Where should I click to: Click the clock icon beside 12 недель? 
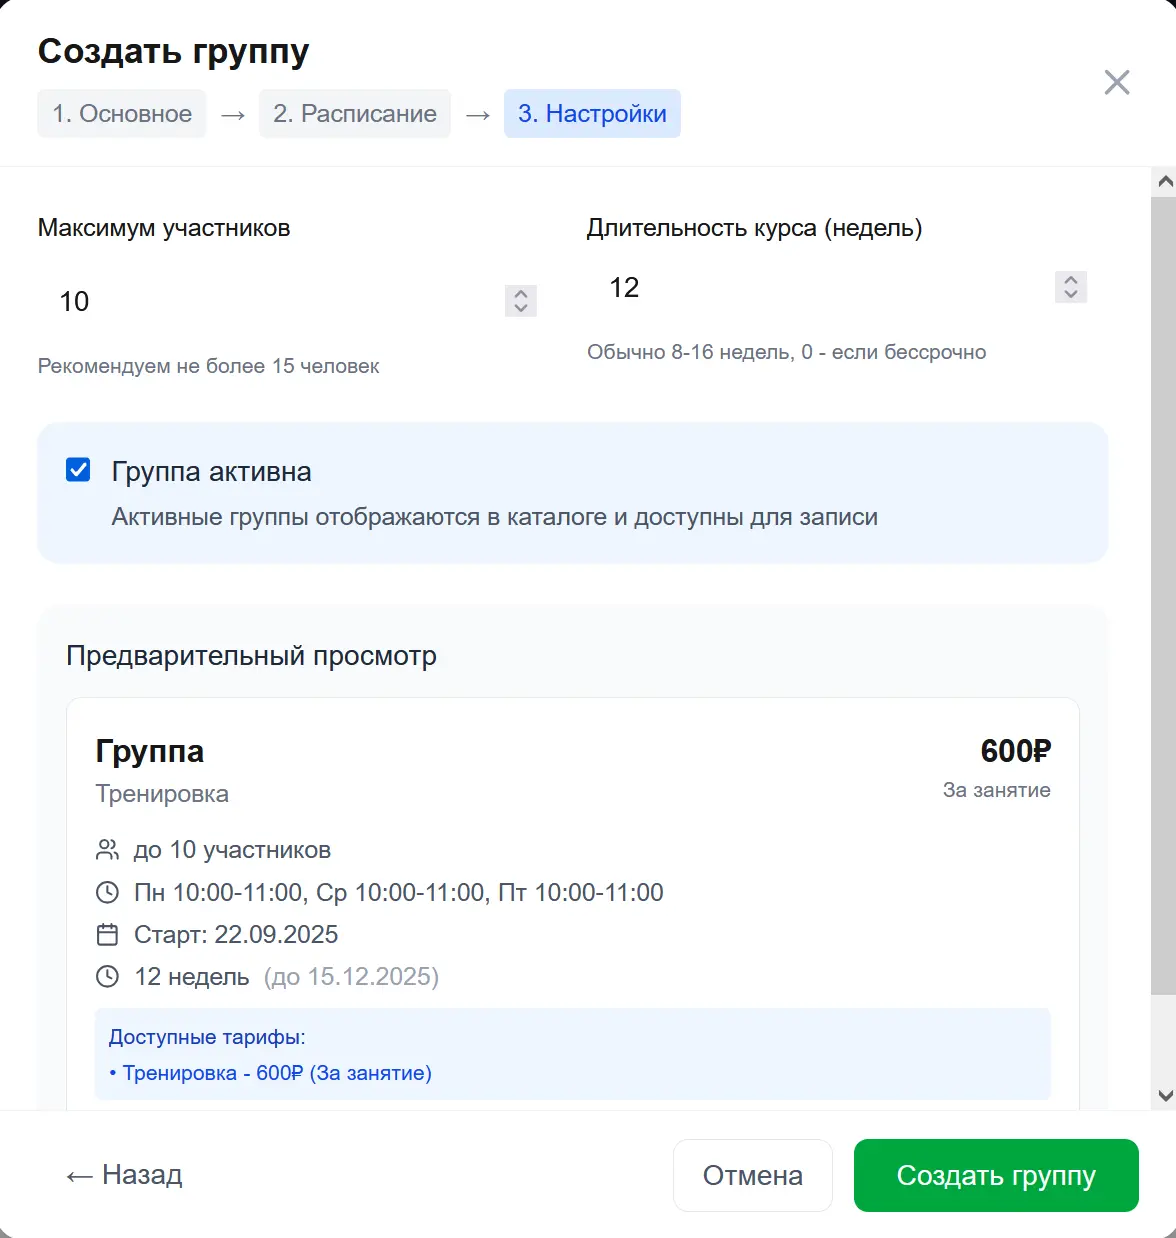(x=107, y=977)
